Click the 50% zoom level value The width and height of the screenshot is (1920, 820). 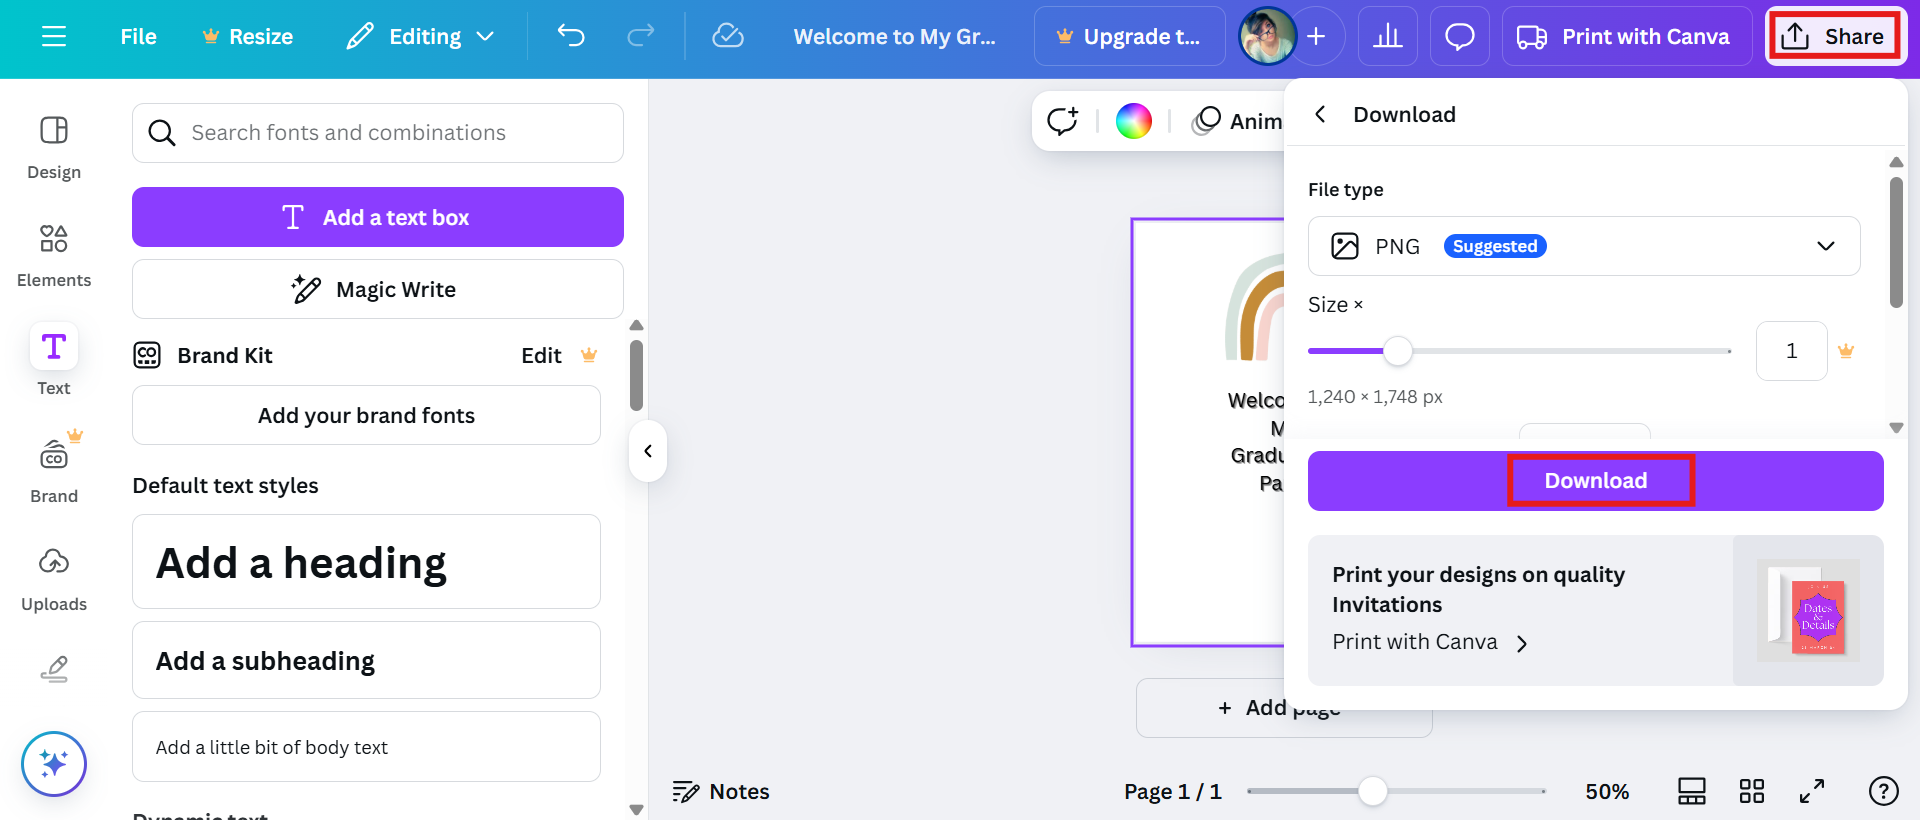click(x=1606, y=792)
